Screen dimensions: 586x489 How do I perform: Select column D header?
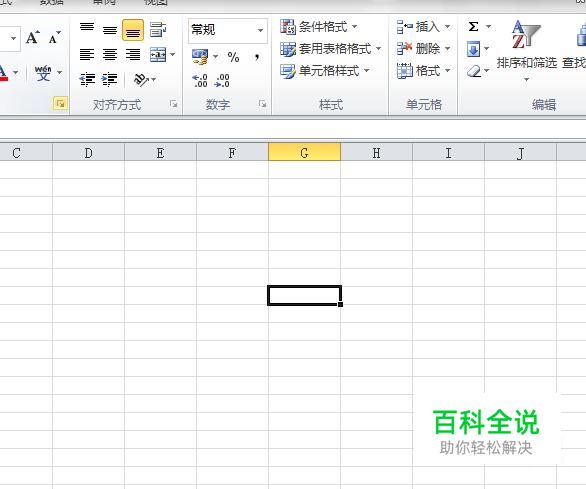pyautogui.click(x=89, y=153)
